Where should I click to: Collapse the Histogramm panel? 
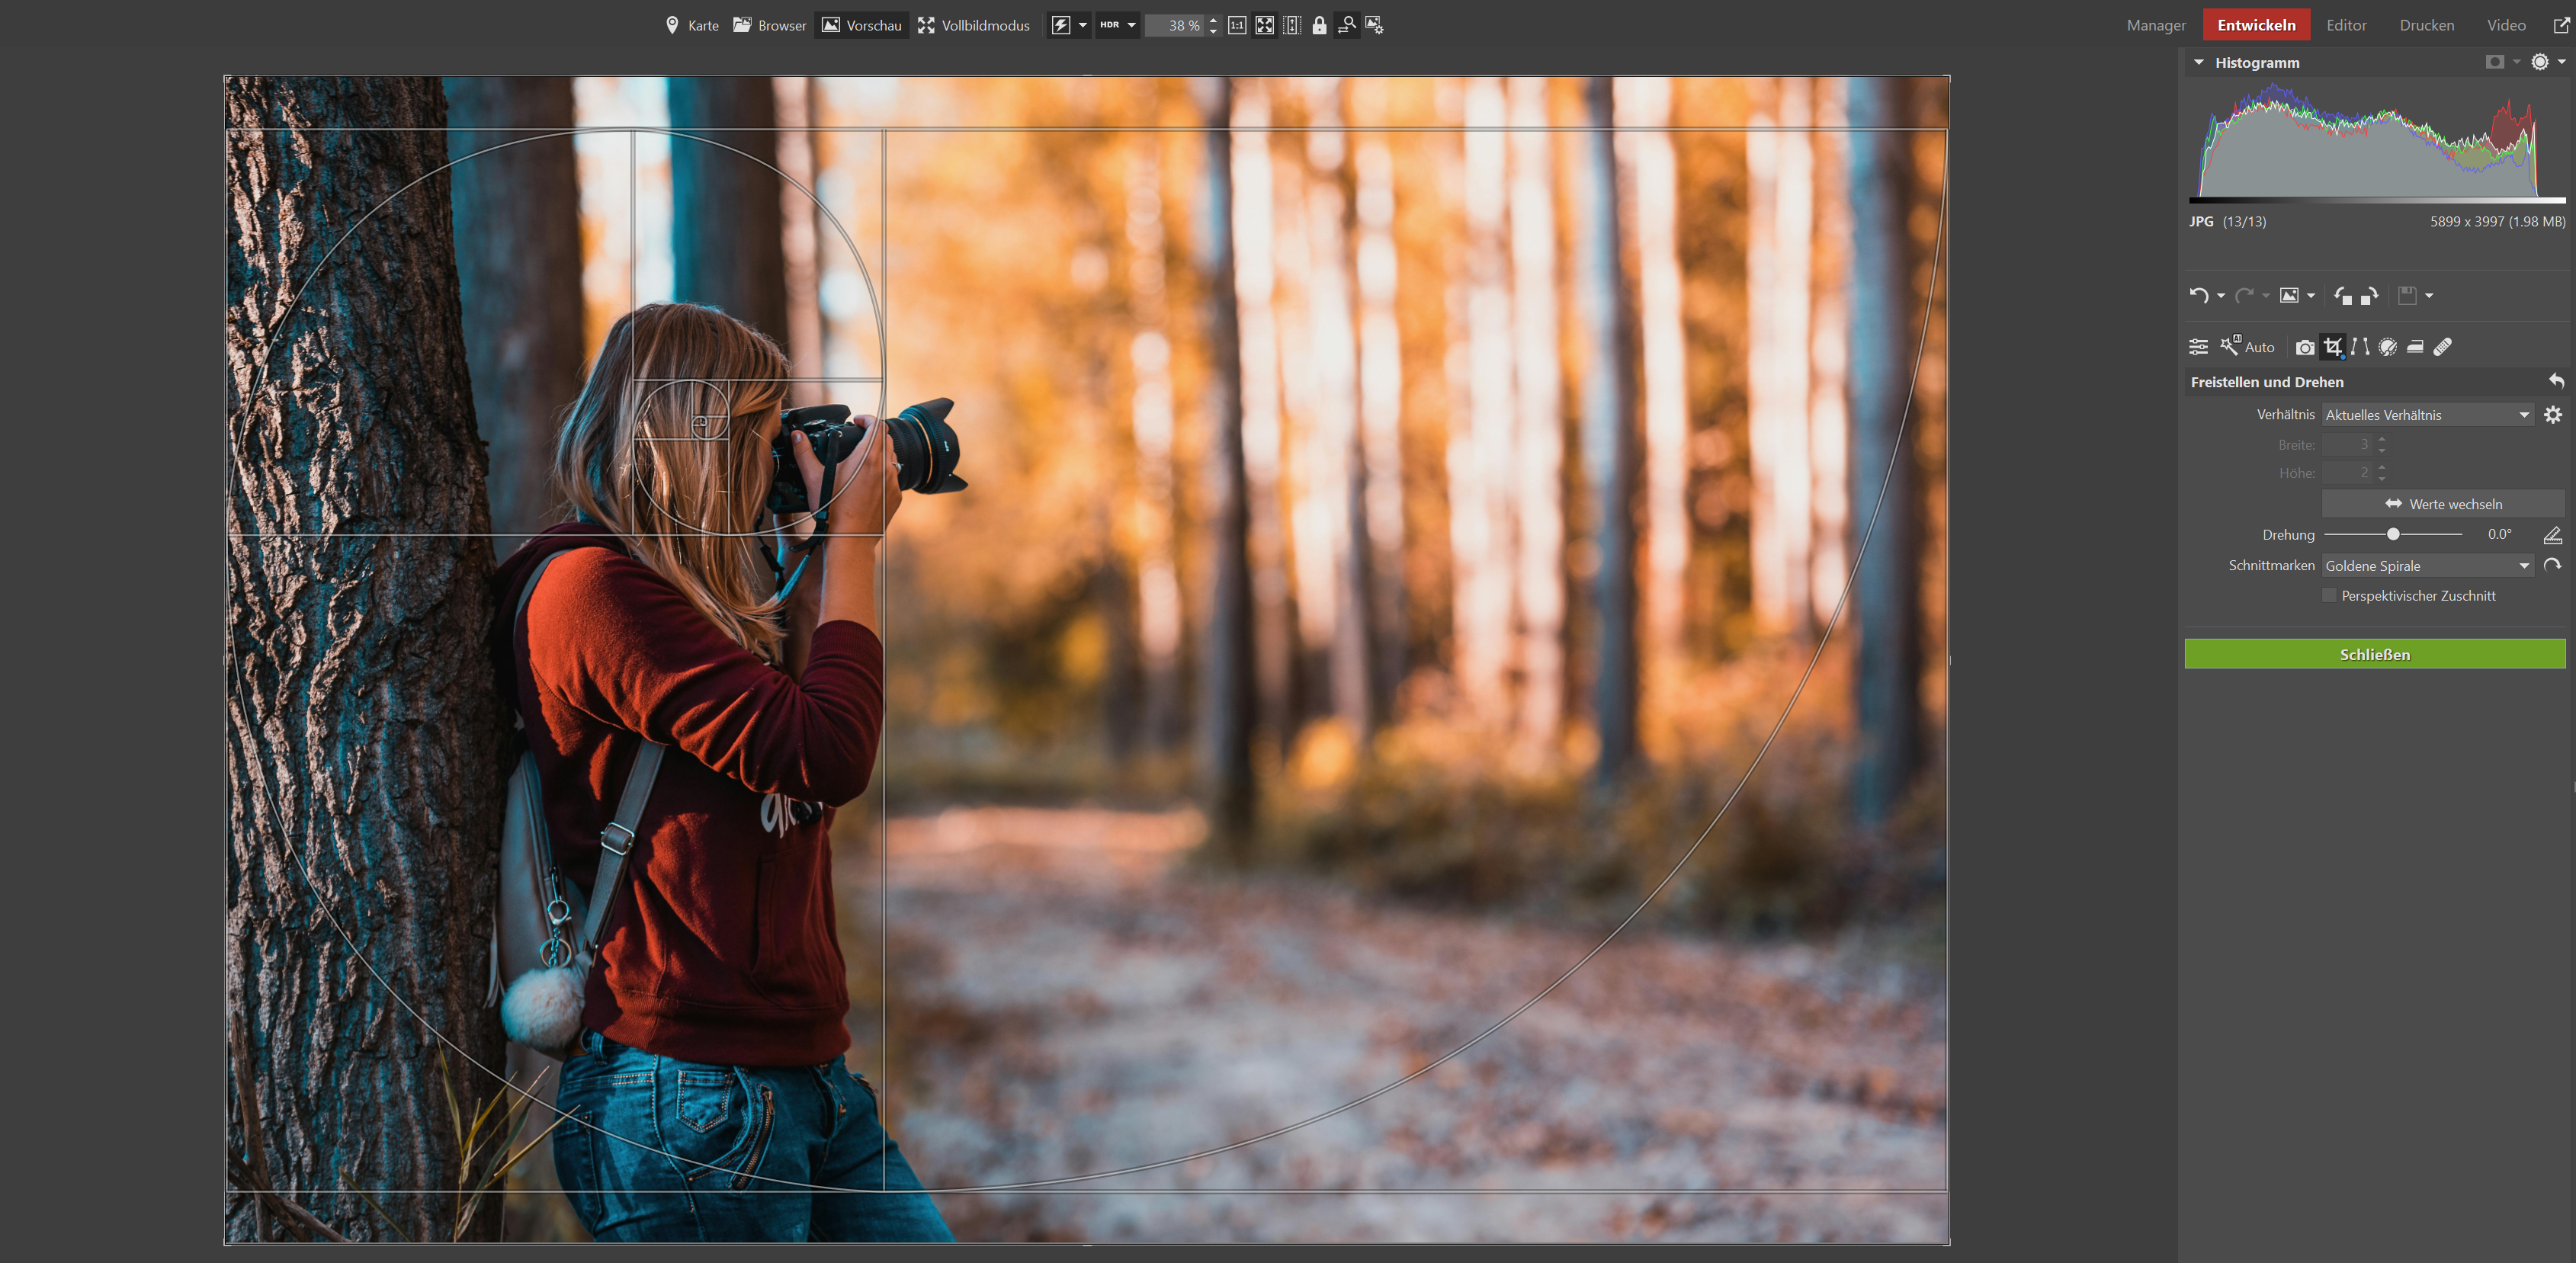pos(2199,63)
